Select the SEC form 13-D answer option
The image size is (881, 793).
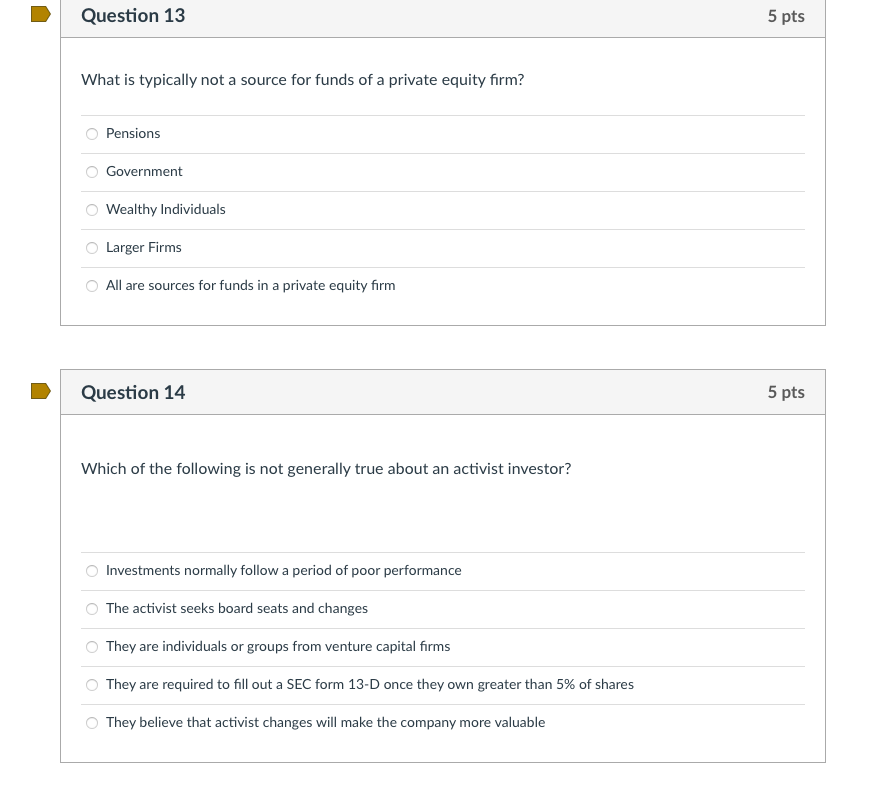(x=92, y=685)
